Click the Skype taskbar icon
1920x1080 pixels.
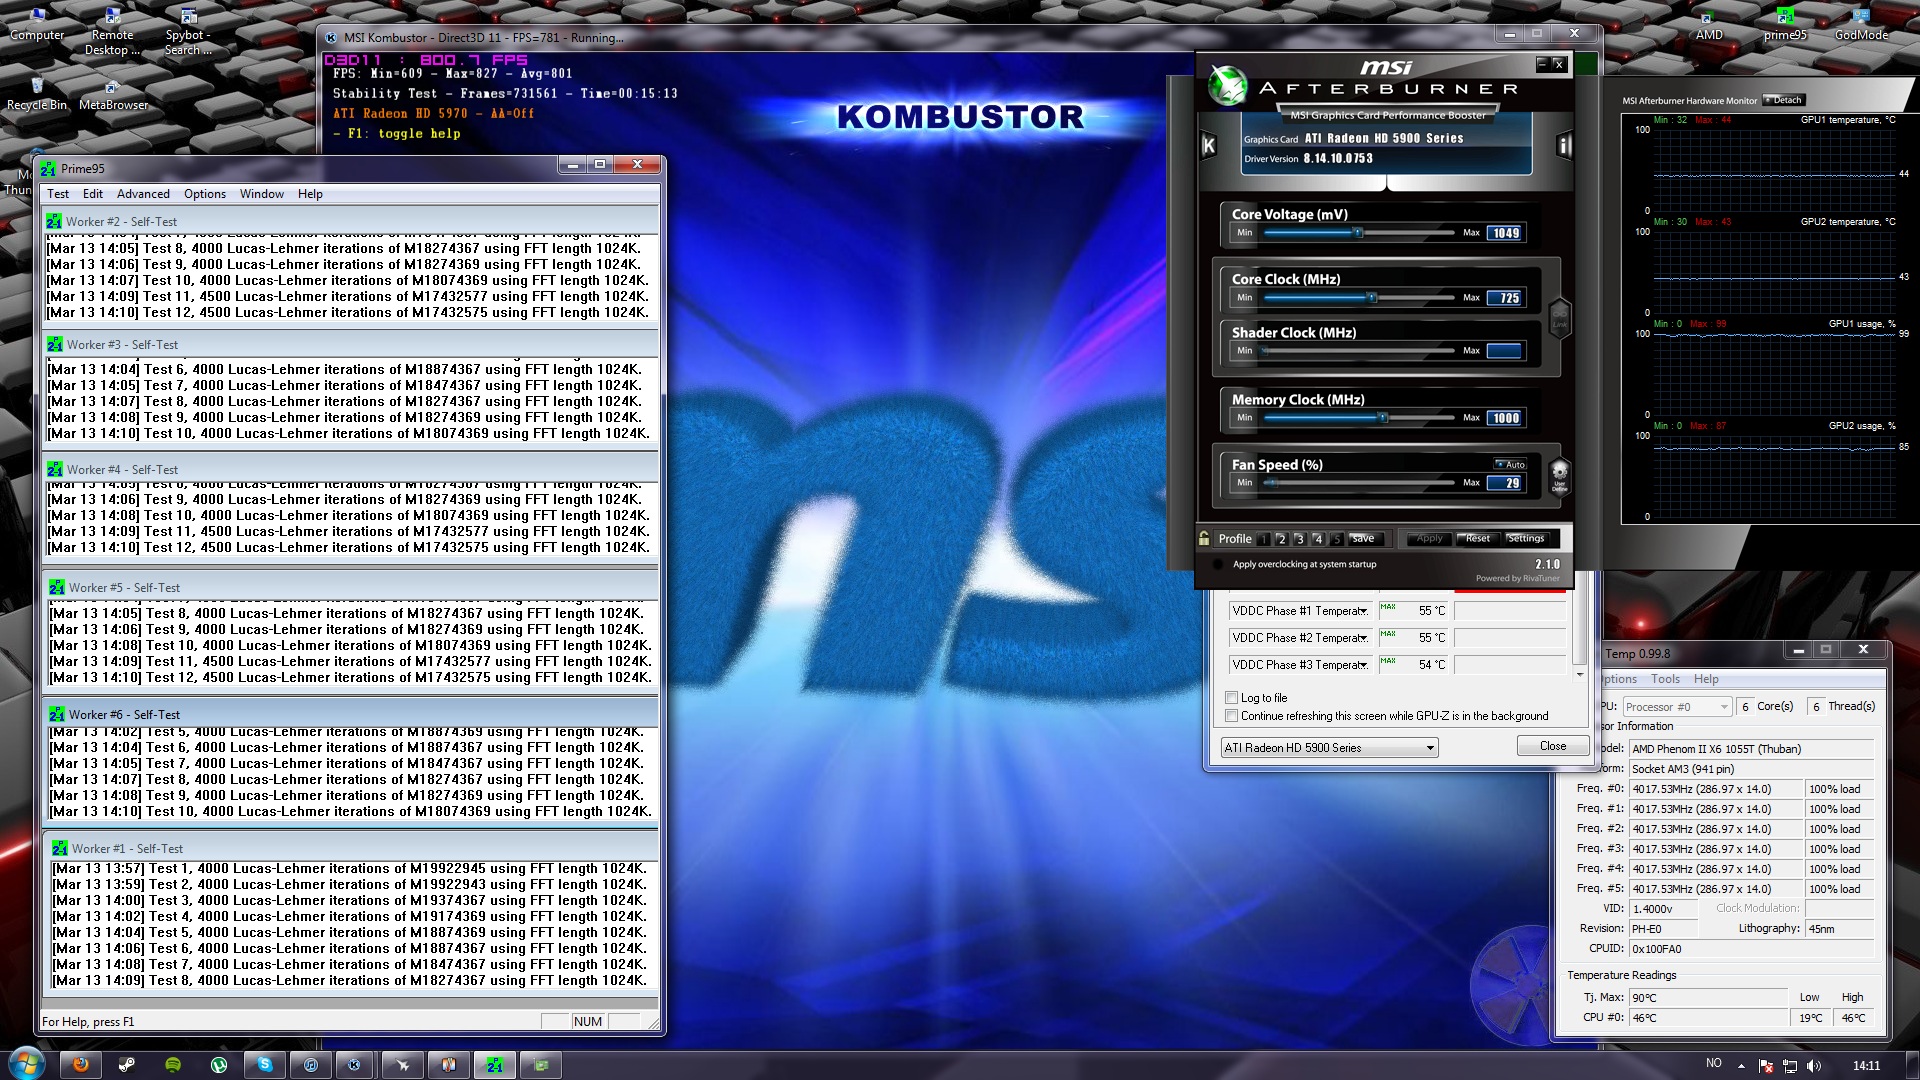265,1065
